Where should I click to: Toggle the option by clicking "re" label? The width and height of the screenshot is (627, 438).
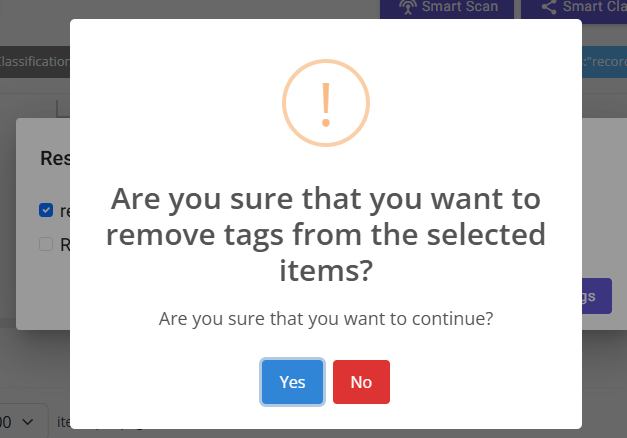(65, 211)
